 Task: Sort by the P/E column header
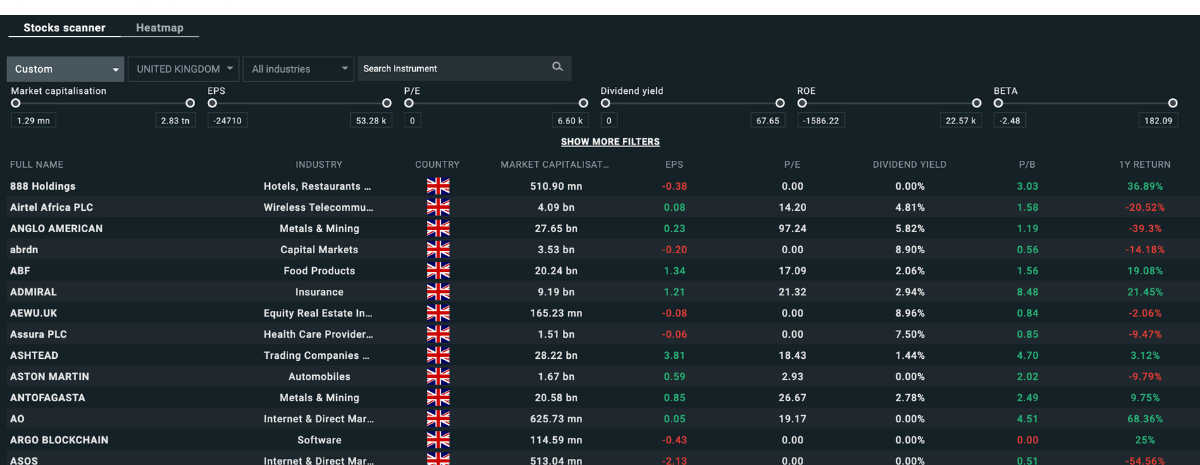pyautogui.click(x=792, y=165)
